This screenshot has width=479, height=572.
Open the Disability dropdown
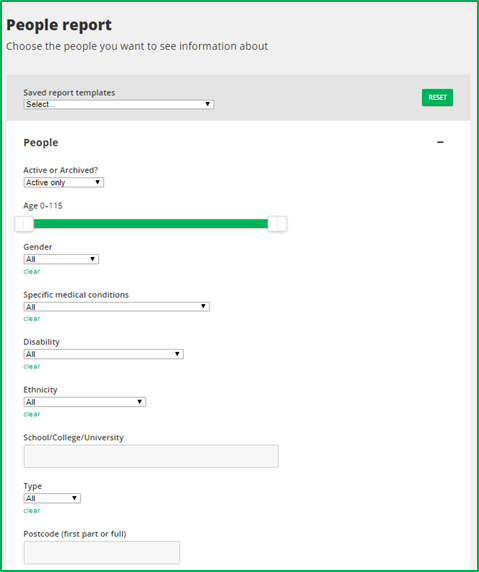point(104,354)
